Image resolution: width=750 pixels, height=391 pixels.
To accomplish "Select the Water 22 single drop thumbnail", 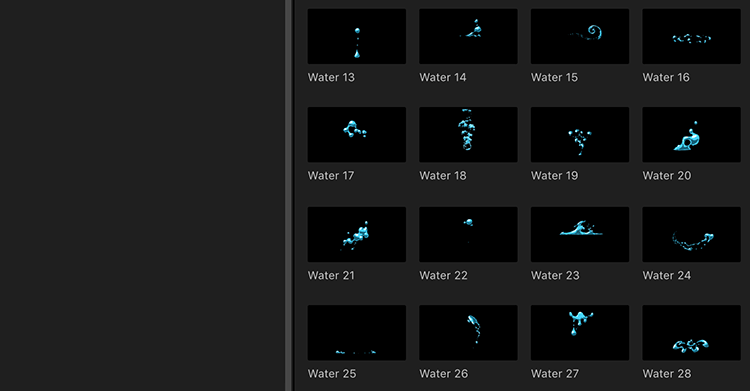I will coord(468,235).
